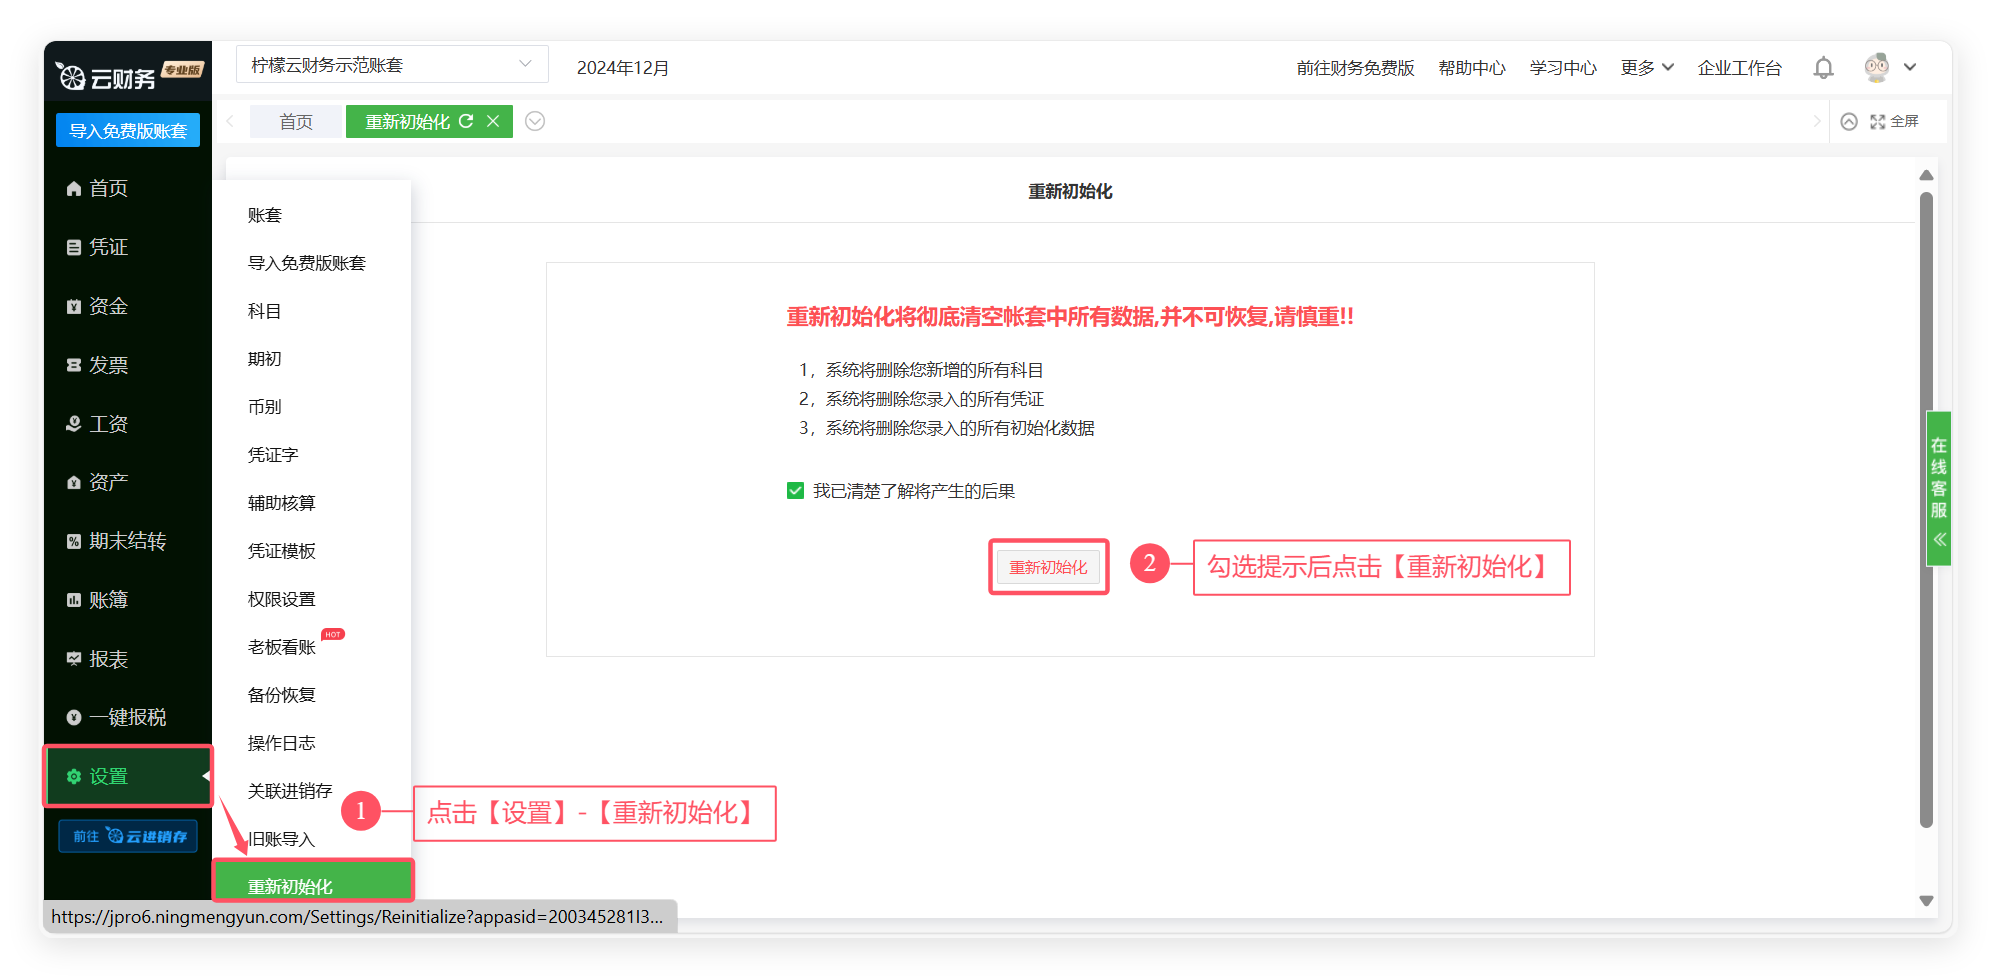Open 凭证 in the left sidebar
Screen dimensions: 1996x976
(x=108, y=247)
